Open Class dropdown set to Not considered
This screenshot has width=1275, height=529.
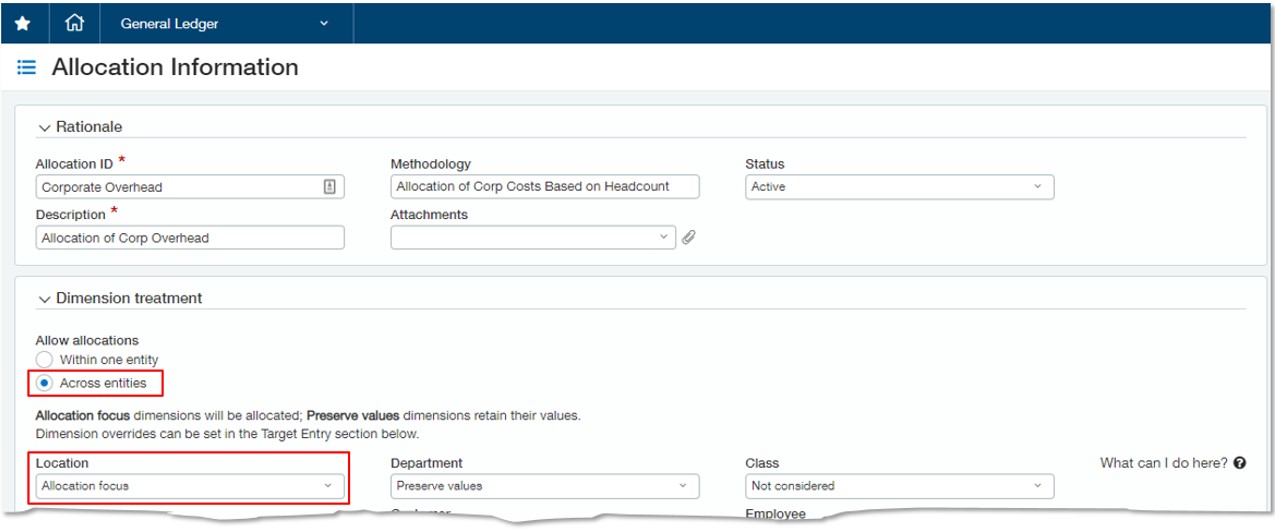pos(900,486)
